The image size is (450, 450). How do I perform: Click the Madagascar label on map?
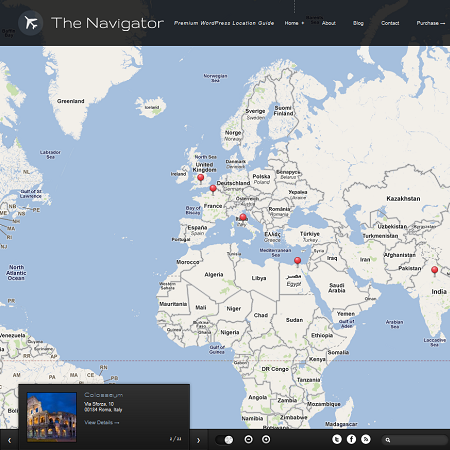click(x=341, y=424)
